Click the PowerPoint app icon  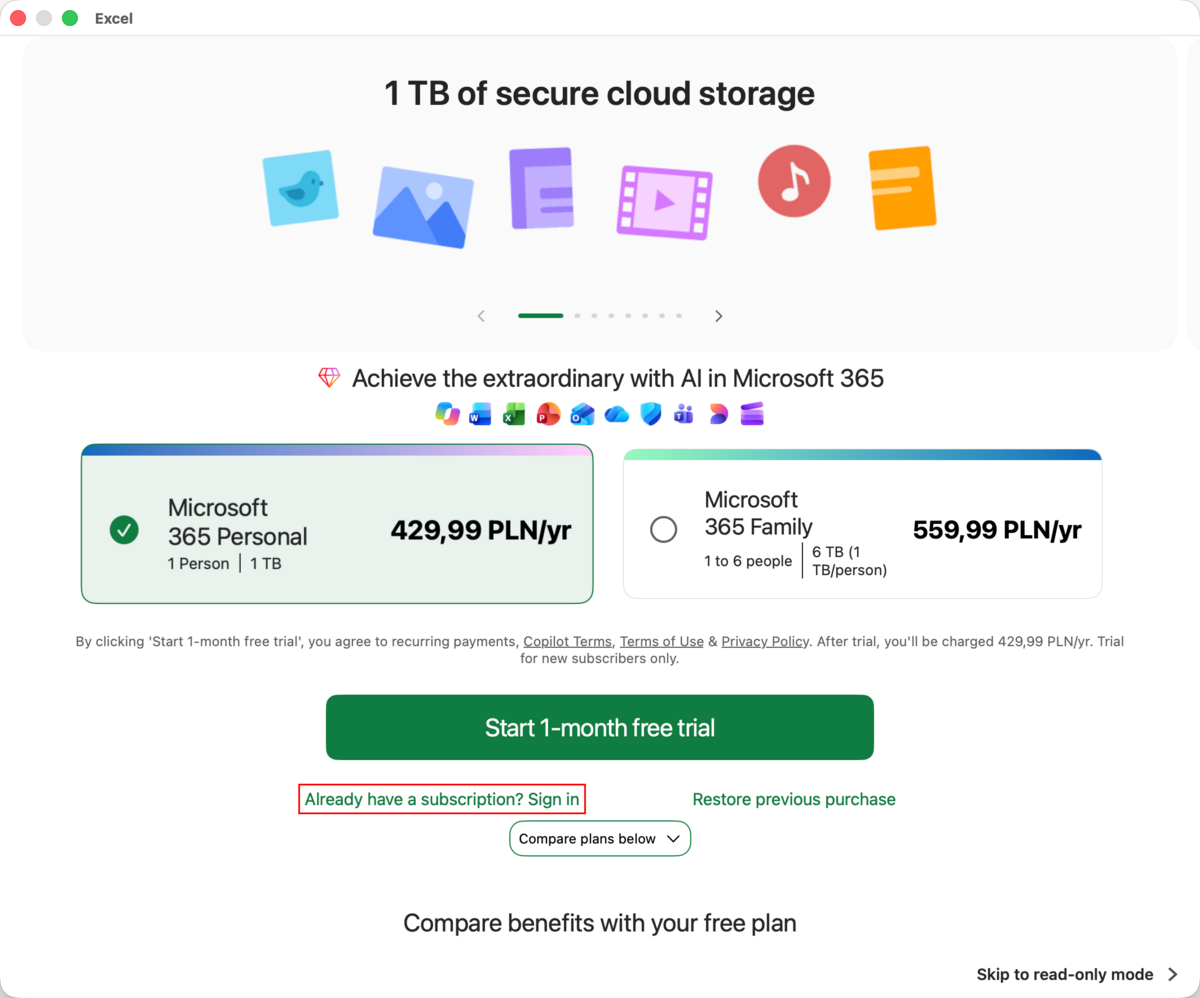tap(548, 413)
